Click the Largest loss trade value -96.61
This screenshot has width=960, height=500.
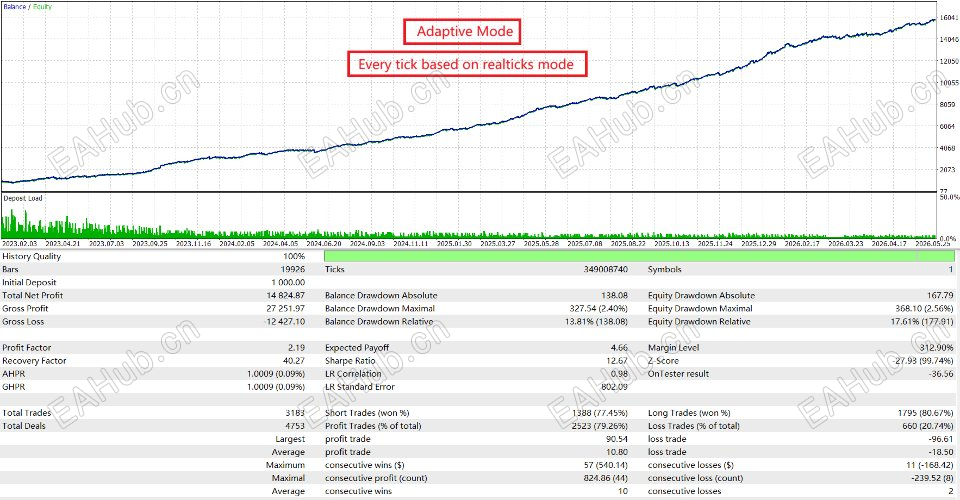click(941, 439)
